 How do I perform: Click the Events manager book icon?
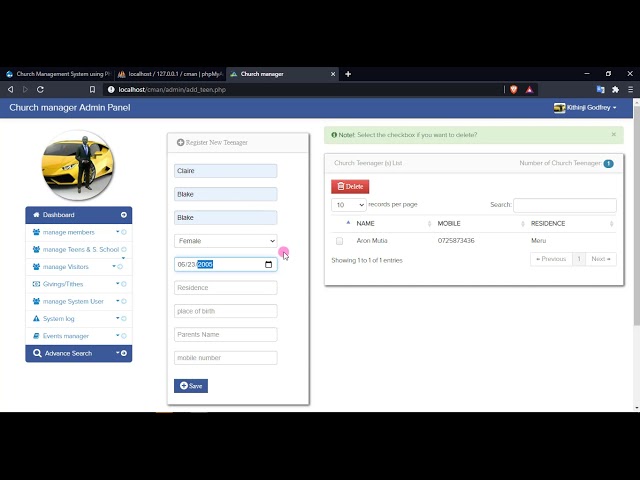point(36,336)
